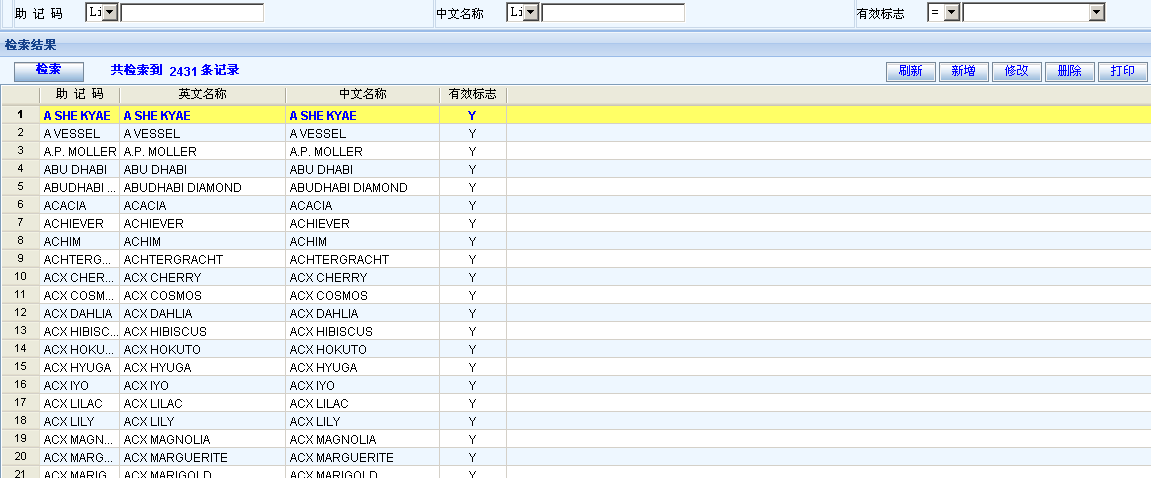This screenshot has height=478, width=1151.
Task: Open the 助记码 operator dropdown
Action: (x=110, y=13)
